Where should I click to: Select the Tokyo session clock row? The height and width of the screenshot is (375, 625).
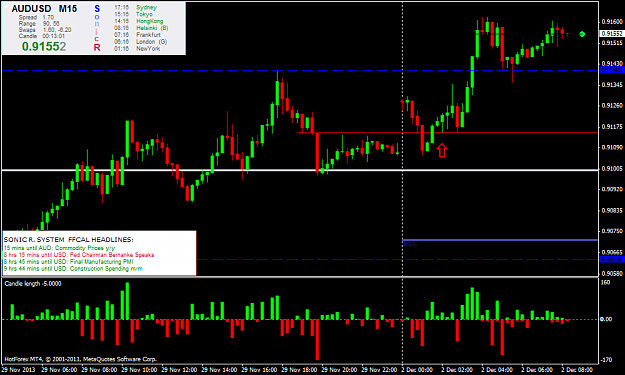(134, 14)
